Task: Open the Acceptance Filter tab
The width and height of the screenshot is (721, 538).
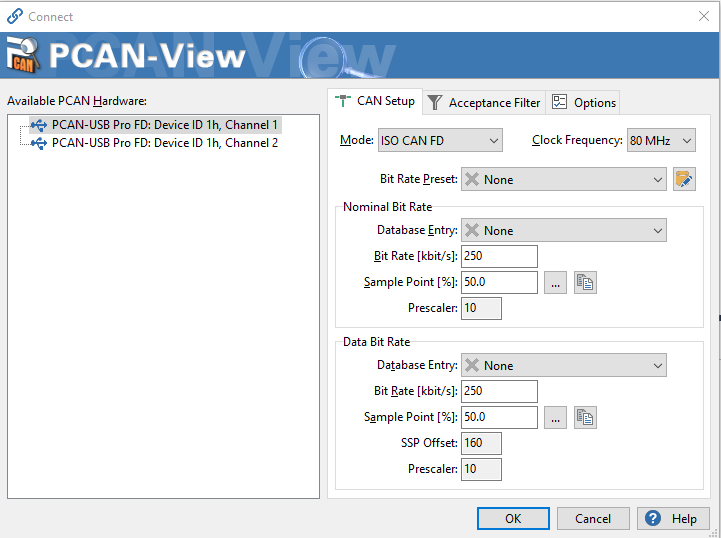Action: tap(484, 103)
